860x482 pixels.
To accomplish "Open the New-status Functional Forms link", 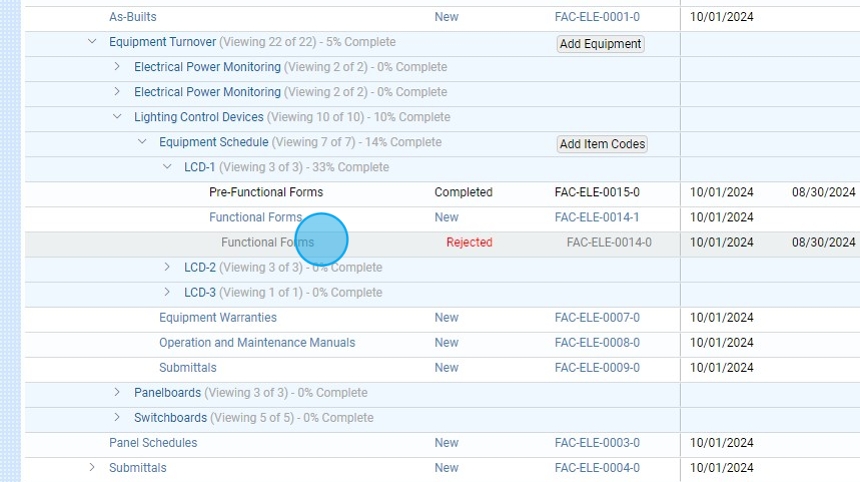I will 255,217.
